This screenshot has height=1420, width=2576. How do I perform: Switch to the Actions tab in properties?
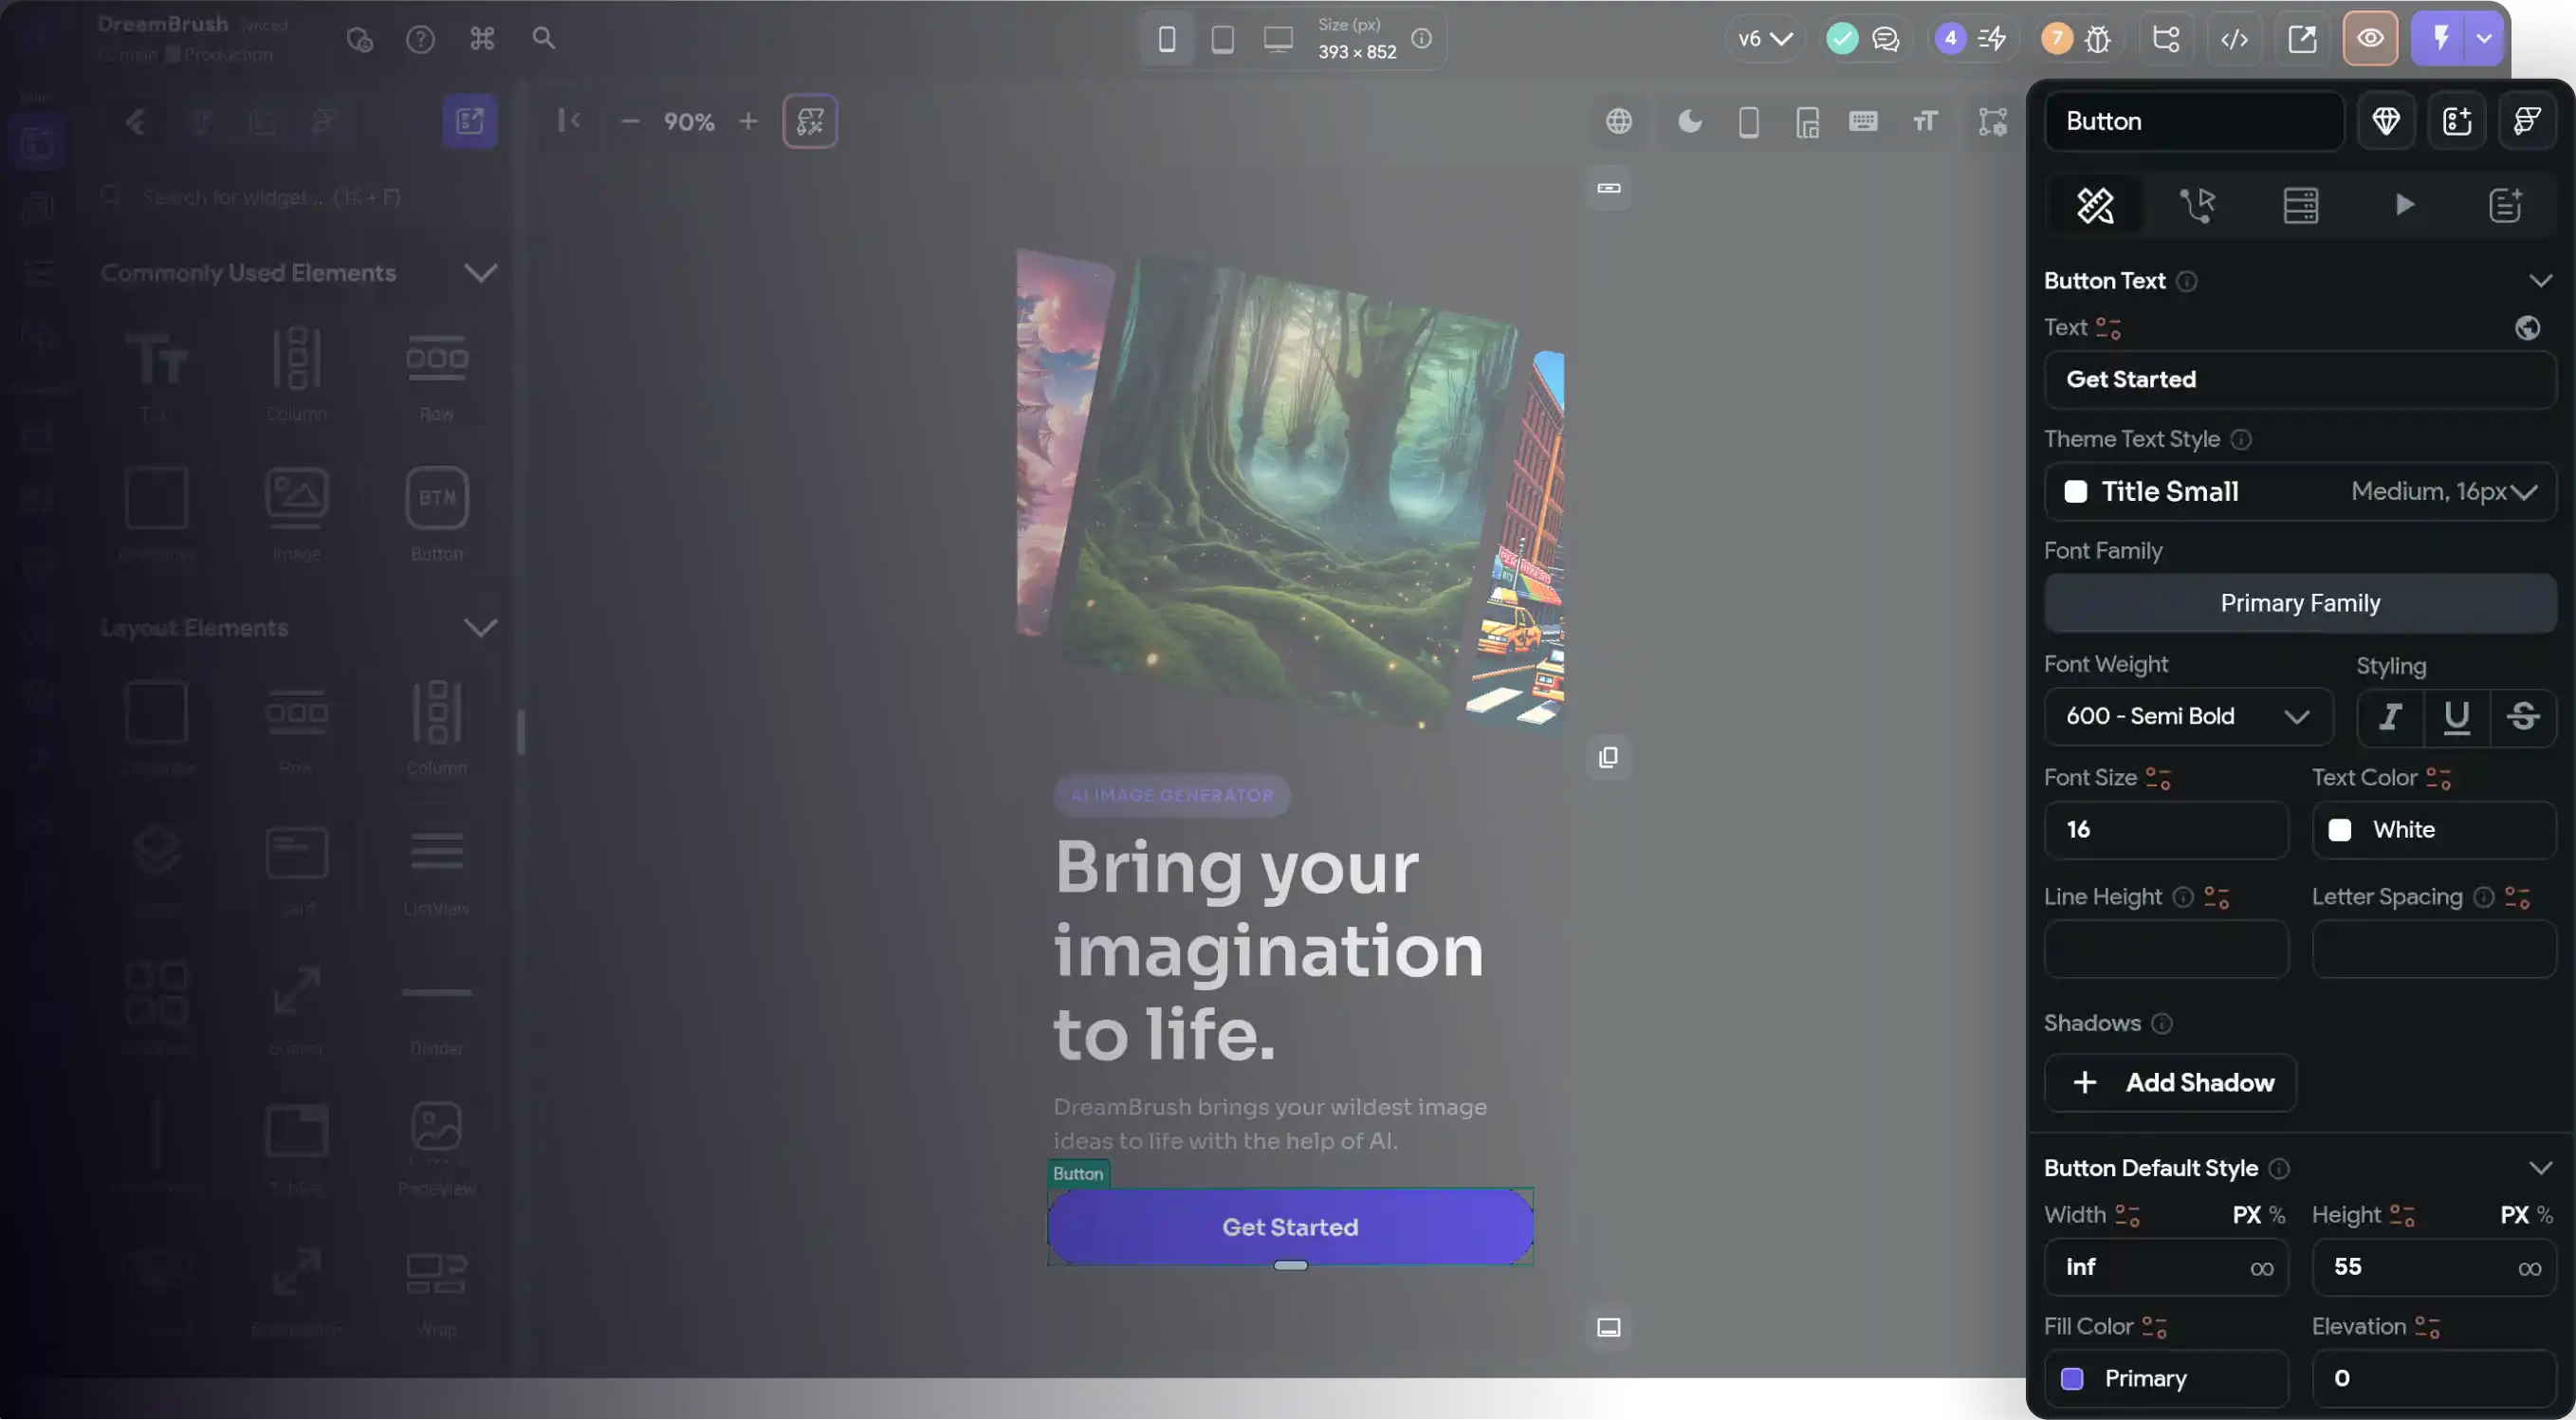pos(2197,205)
